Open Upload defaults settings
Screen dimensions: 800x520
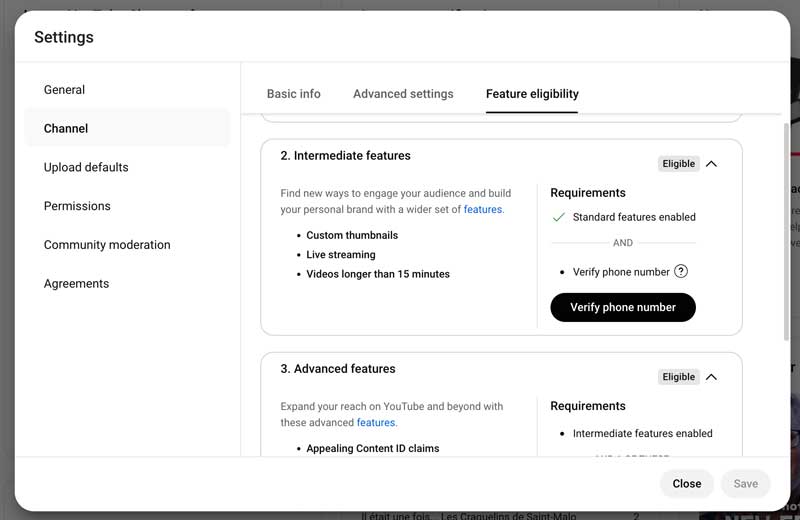coord(86,167)
